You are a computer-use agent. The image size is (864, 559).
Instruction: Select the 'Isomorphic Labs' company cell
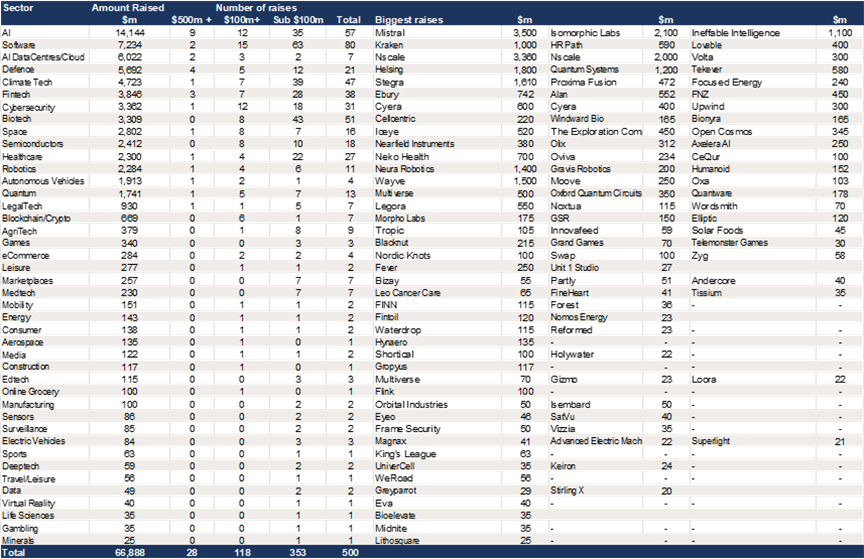click(585, 33)
